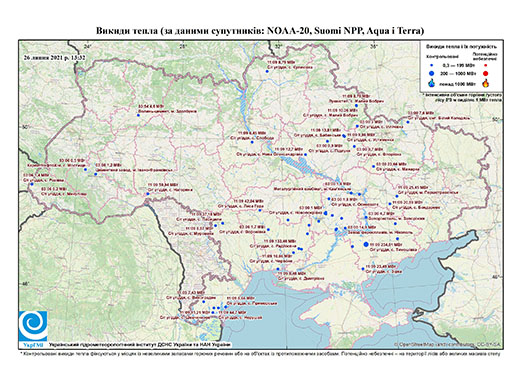Image resolution: width=520 pixels, height=368 pixels.
Task: Click the blue marker near 6.79 MW label
Action: (x=267, y=71)
